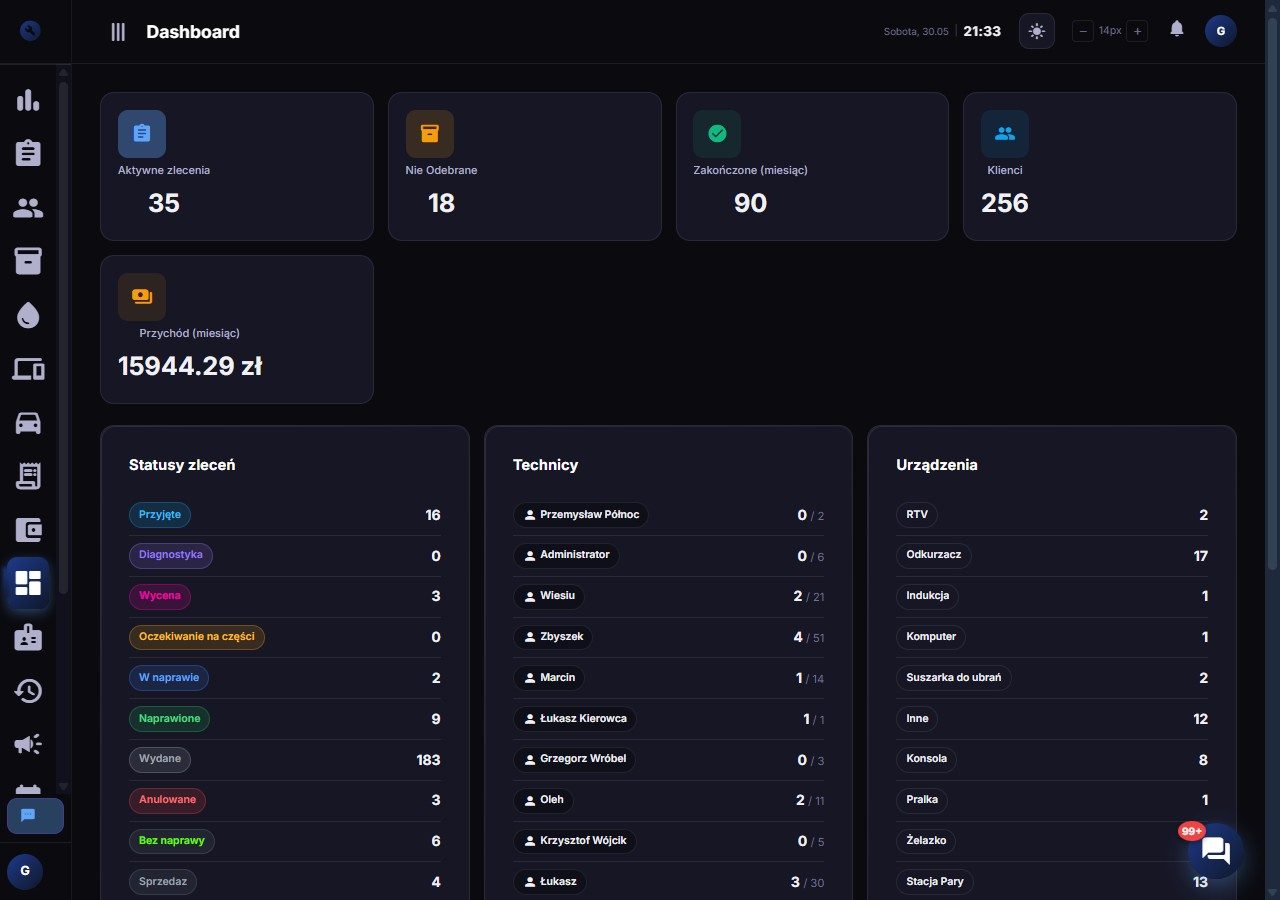This screenshot has height=900, width=1280.
Task: Open the floating chat bubble with 99+ badge
Action: 1216,851
